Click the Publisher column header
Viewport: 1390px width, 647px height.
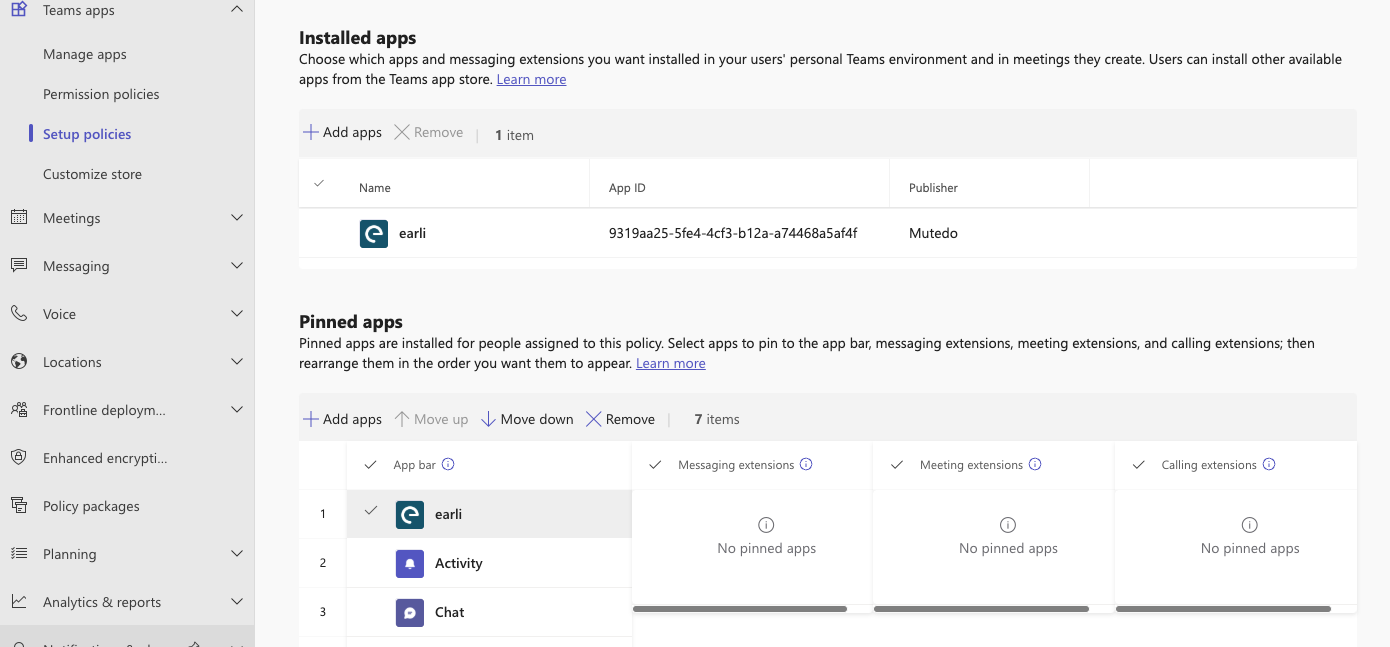pyautogui.click(x=933, y=187)
